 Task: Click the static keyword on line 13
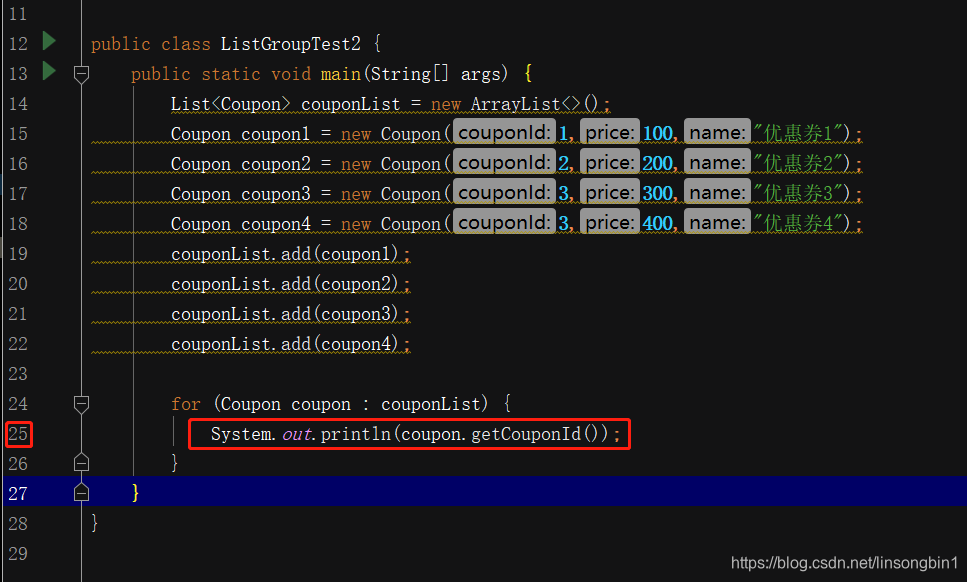coord(231,74)
